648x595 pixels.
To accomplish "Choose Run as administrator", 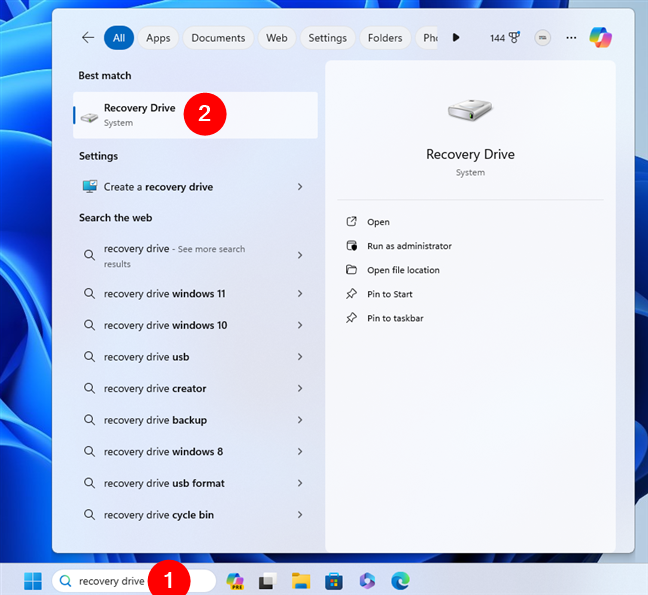I will click(409, 246).
